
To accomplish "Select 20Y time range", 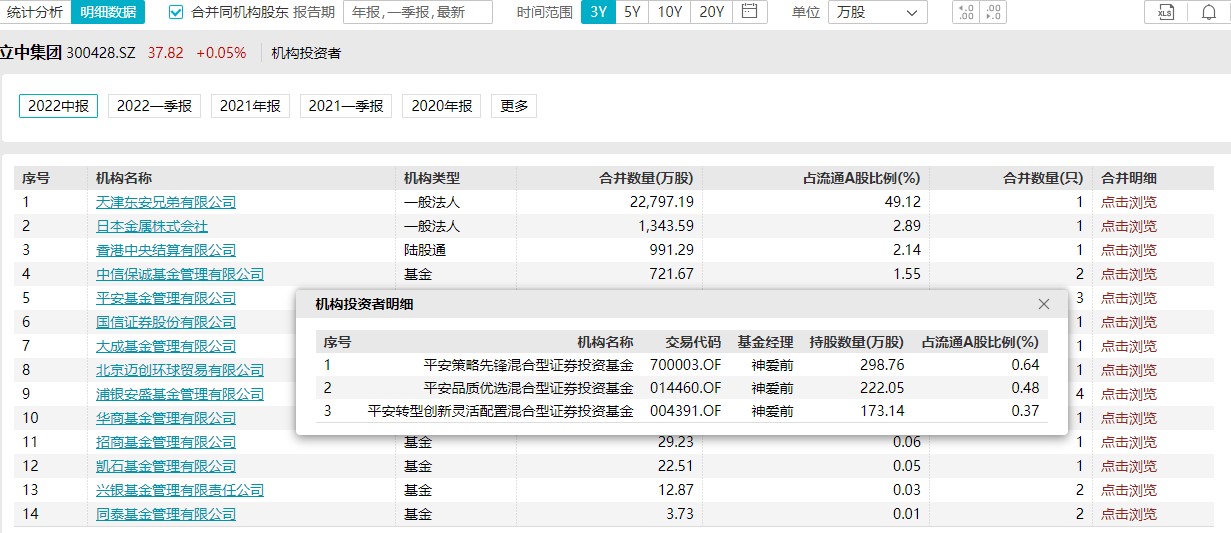I will tap(711, 12).
